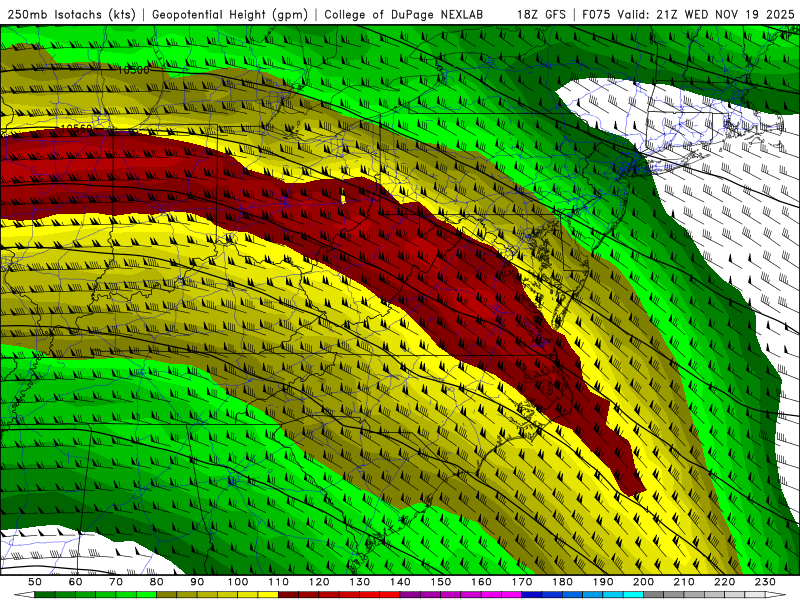Click the 10560 height contour label

click(77, 129)
